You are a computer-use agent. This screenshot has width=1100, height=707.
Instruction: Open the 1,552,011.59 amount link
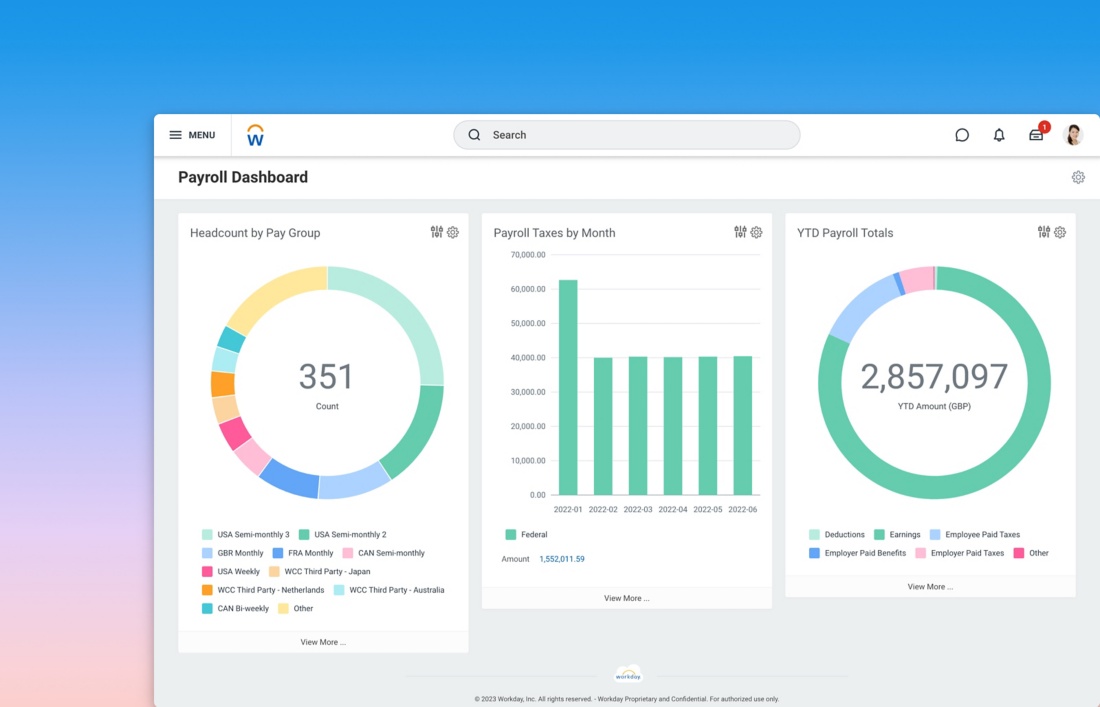click(562, 559)
